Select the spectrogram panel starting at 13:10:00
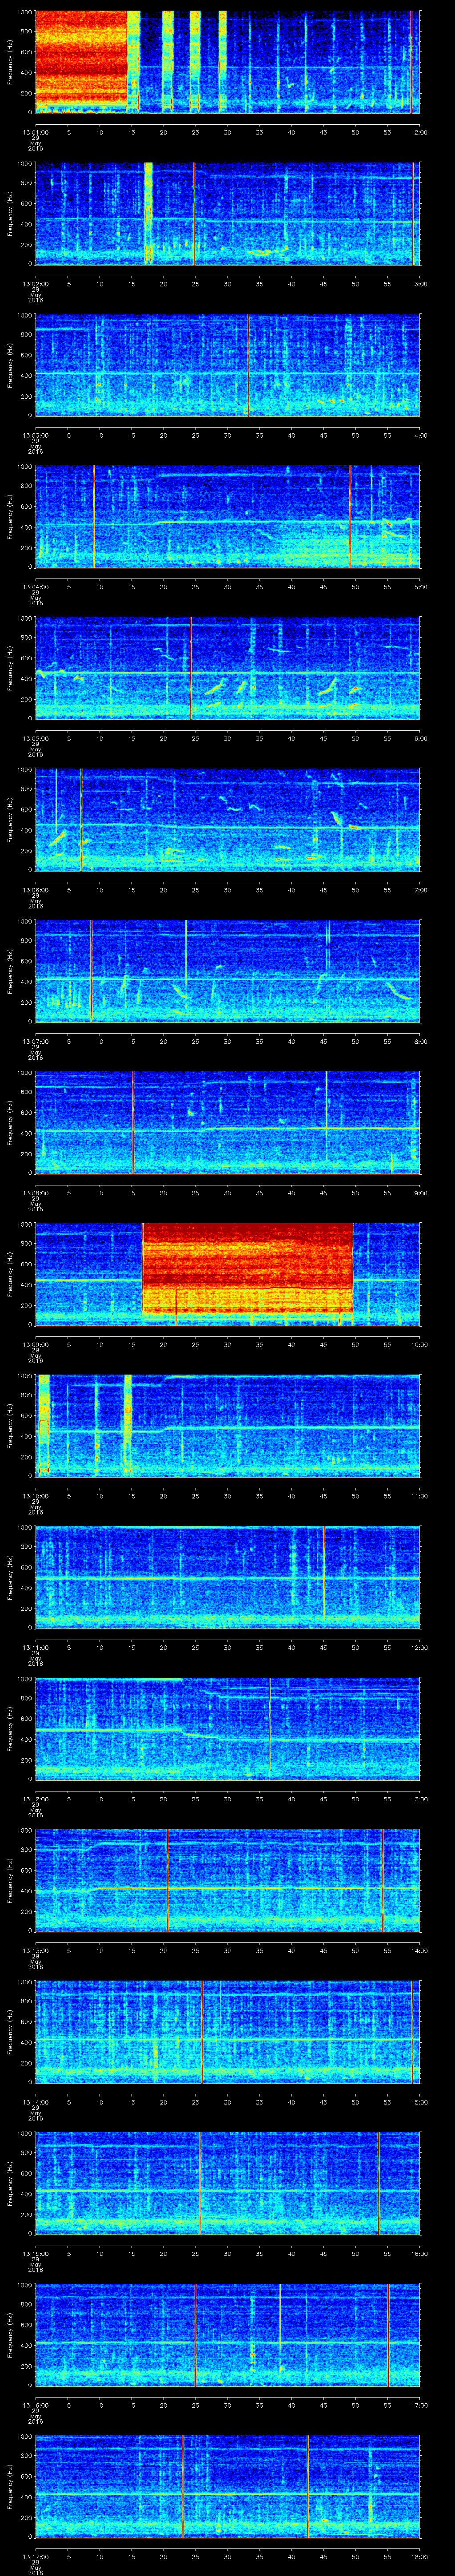Image resolution: width=455 pixels, height=2576 pixels. 227,1426
